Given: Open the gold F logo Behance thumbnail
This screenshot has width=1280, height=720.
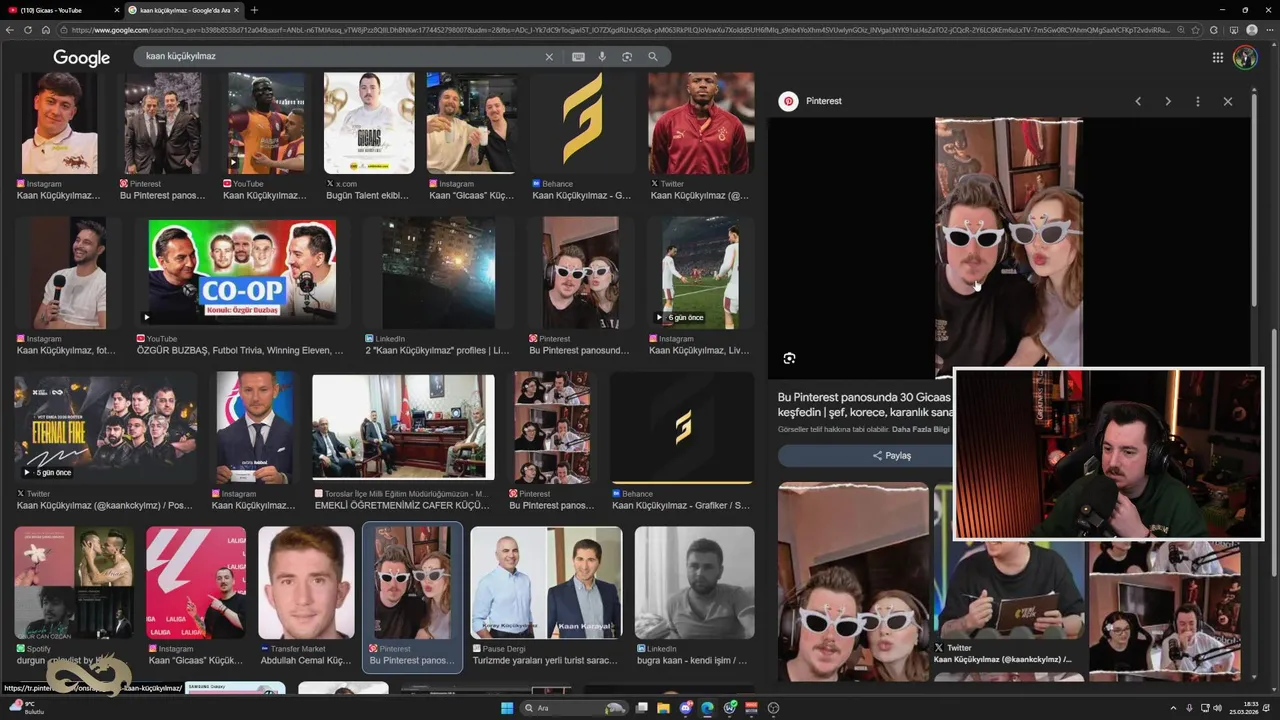Looking at the screenshot, I should (x=582, y=123).
